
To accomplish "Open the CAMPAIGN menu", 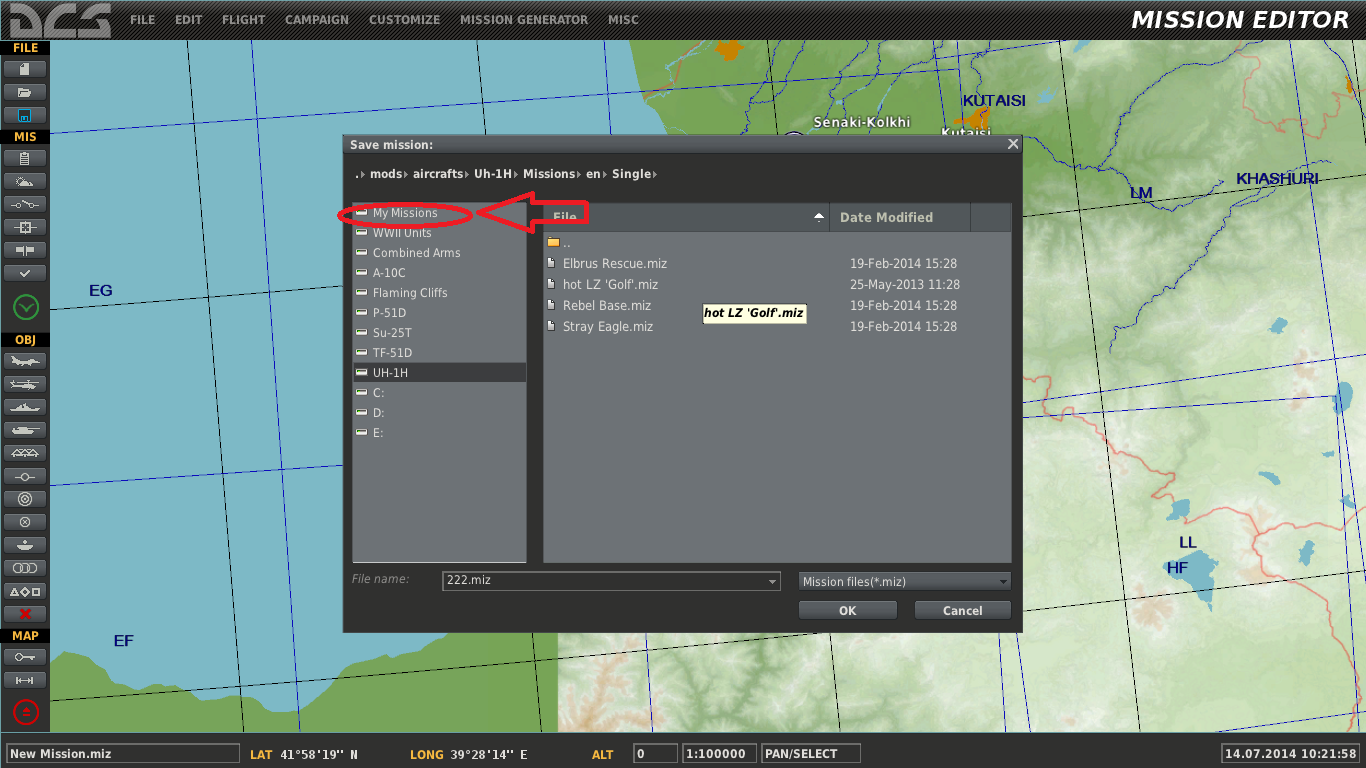I will pos(317,19).
